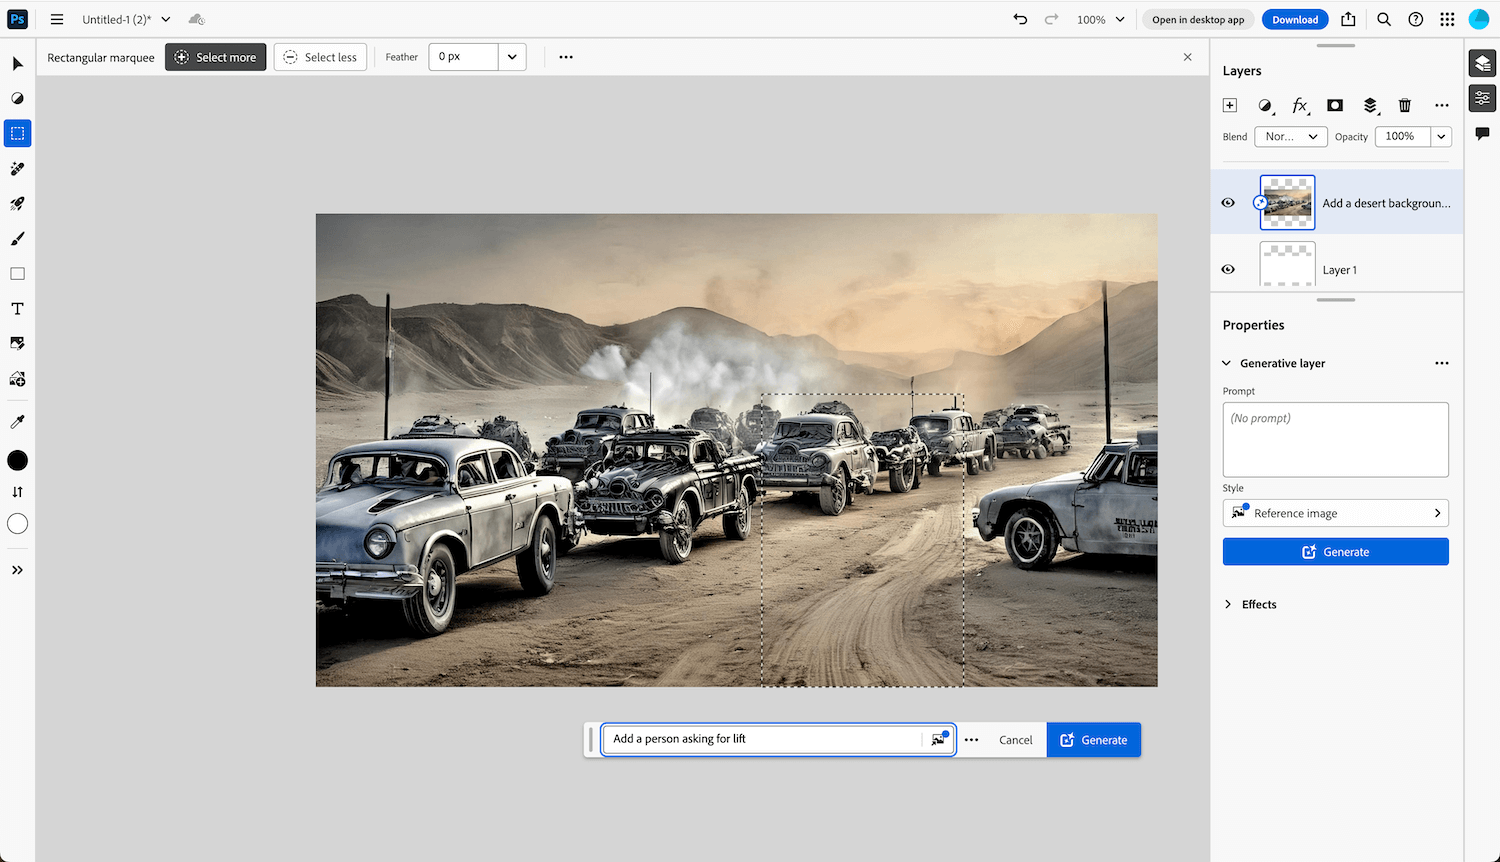
Task: Open more options in contextual task bar
Action: pyautogui.click(x=971, y=740)
